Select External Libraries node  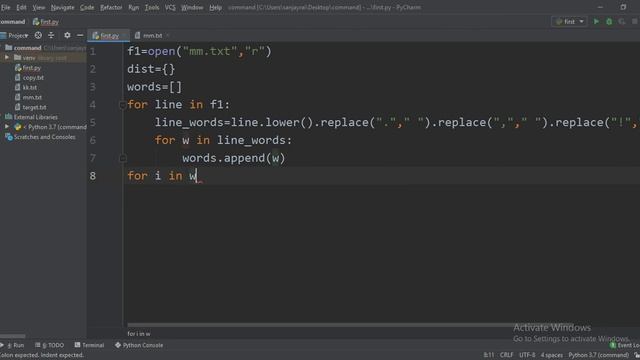click(x=36, y=117)
